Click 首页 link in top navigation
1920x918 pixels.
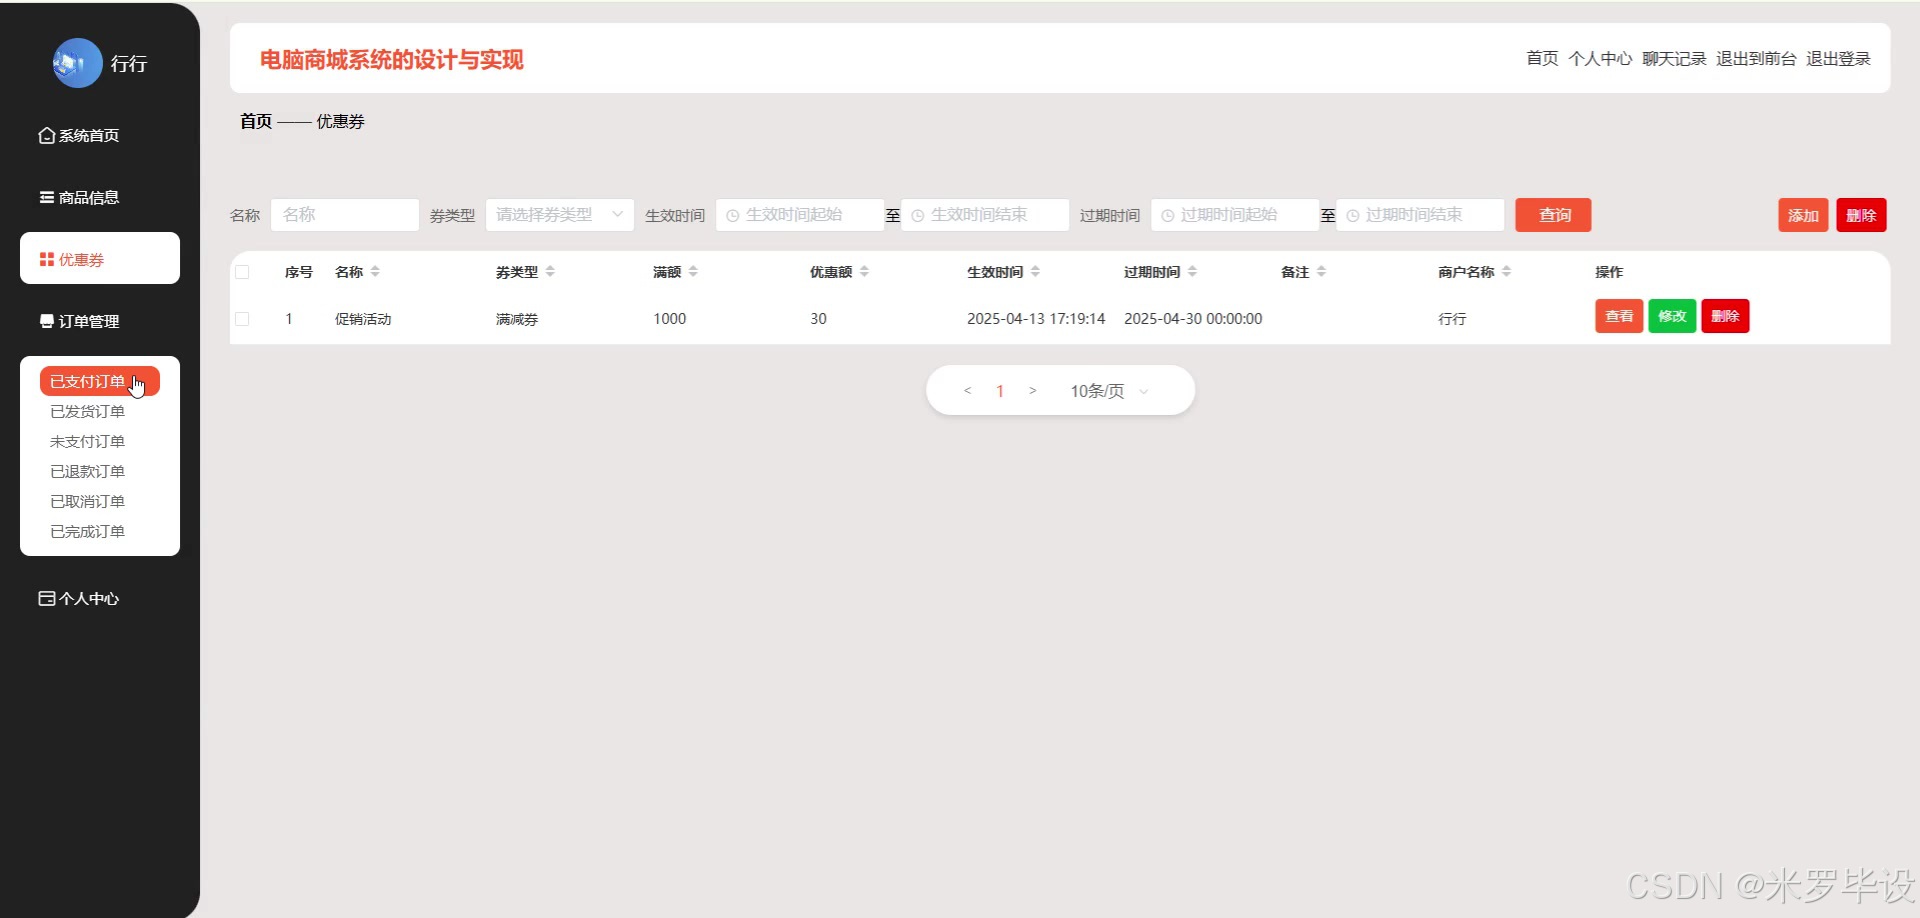click(x=1542, y=58)
